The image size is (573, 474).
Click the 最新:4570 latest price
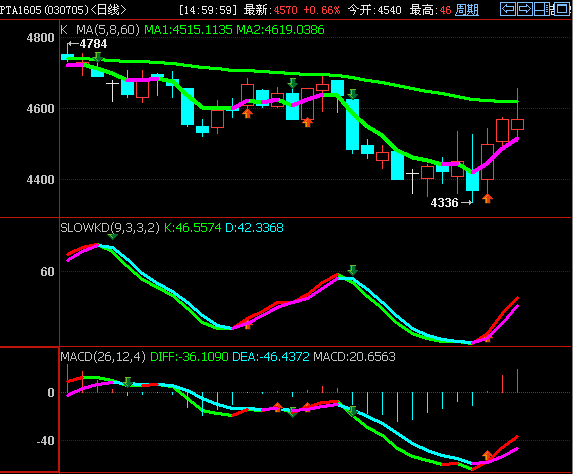click(271, 10)
